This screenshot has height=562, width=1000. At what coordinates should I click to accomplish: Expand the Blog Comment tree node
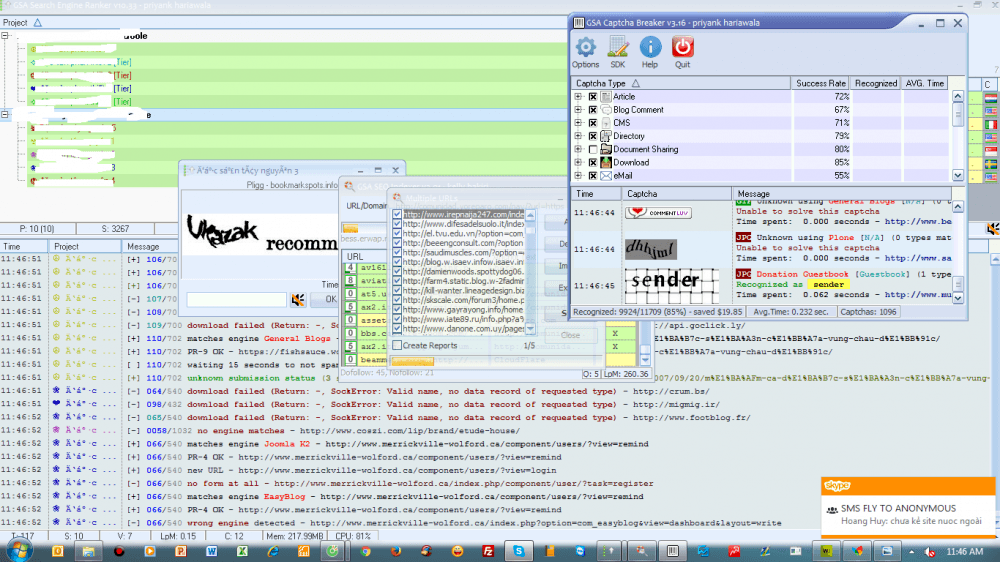point(578,110)
